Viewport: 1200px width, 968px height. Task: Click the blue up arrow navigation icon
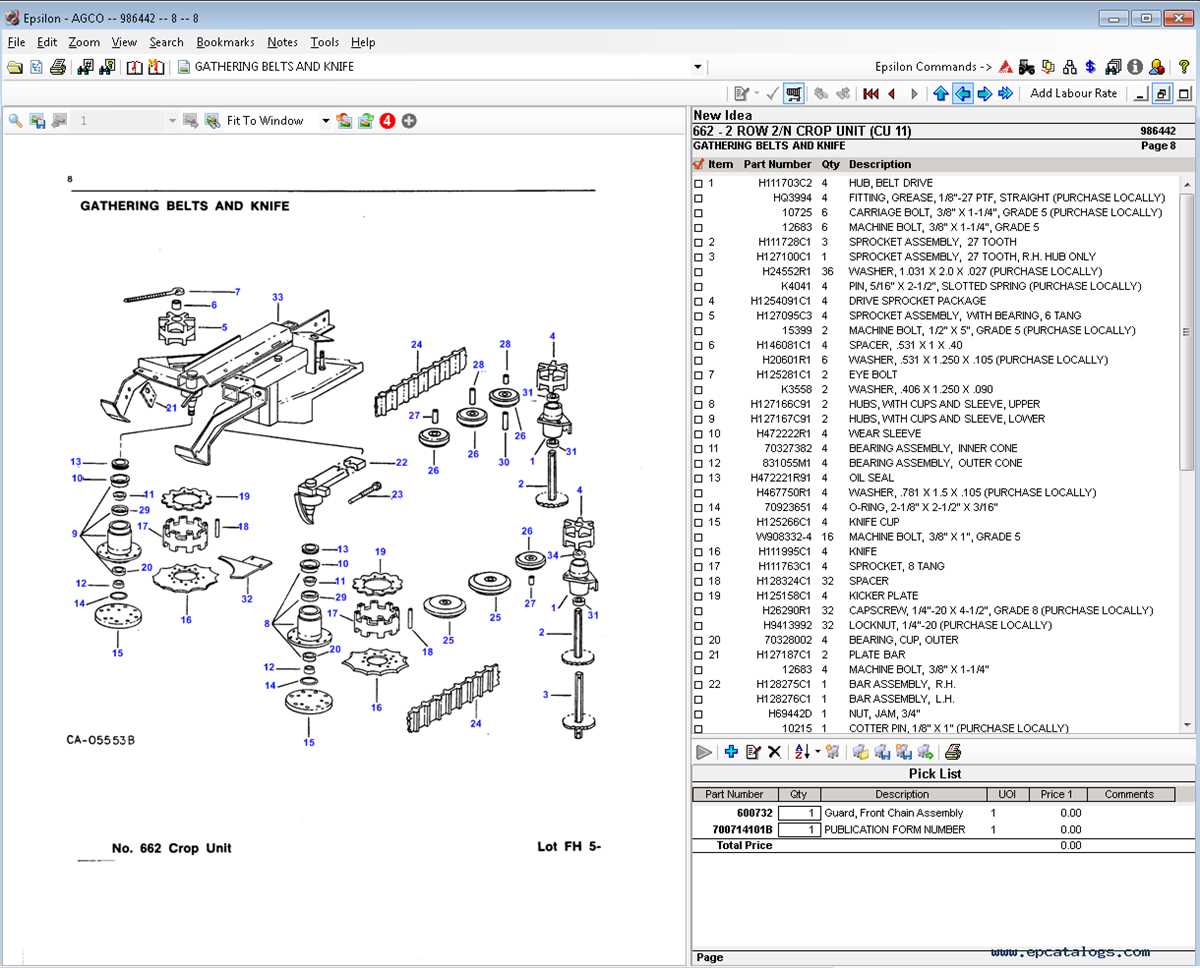pos(941,93)
